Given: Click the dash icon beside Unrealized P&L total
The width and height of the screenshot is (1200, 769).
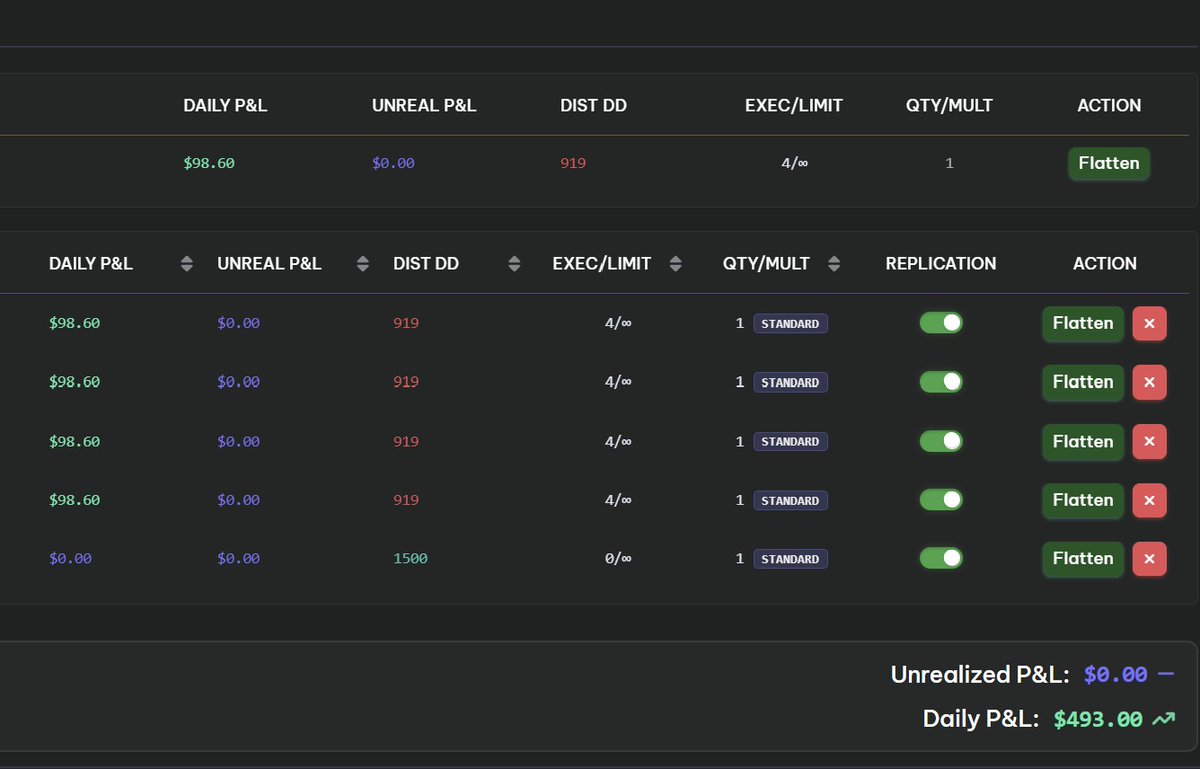Looking at the screenshot, I should 1165,674.
